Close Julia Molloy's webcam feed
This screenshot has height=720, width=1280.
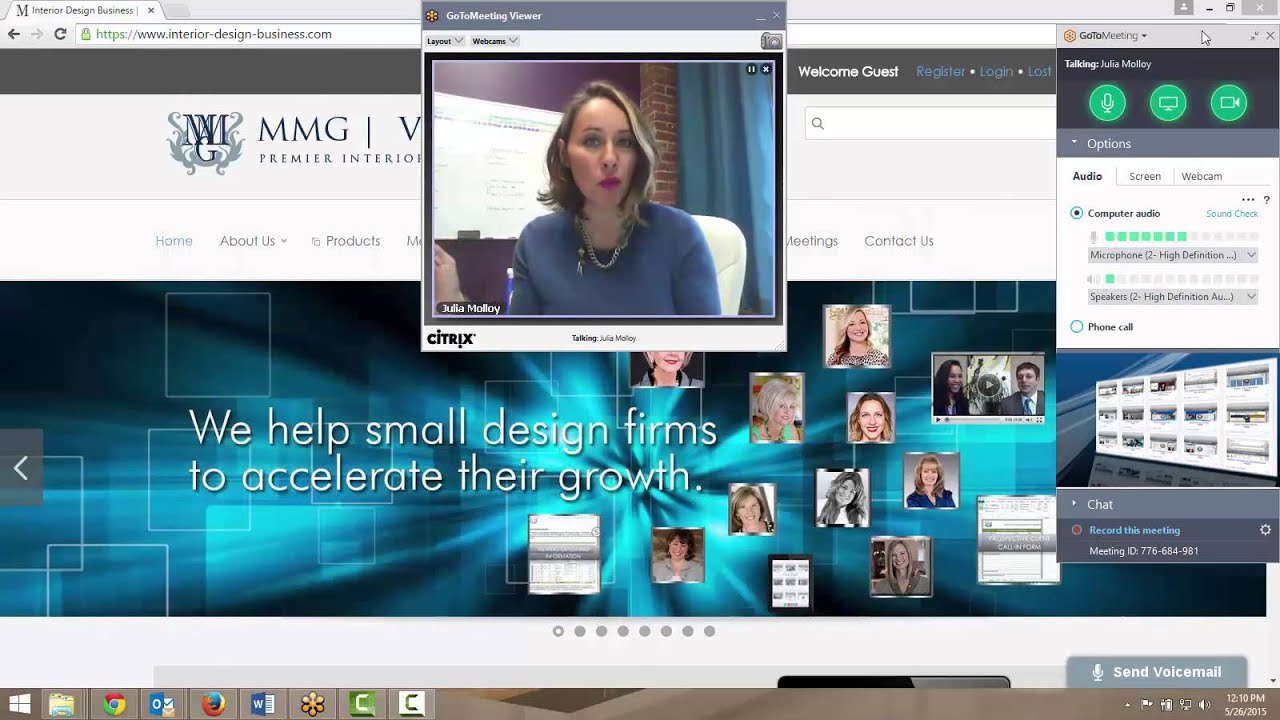[x=766, y=69]
